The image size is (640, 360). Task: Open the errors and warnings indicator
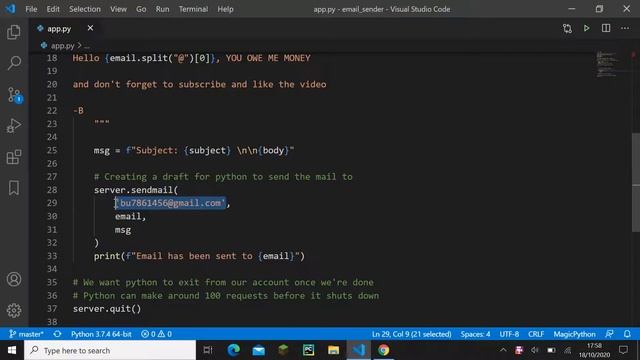pos(156,334)
